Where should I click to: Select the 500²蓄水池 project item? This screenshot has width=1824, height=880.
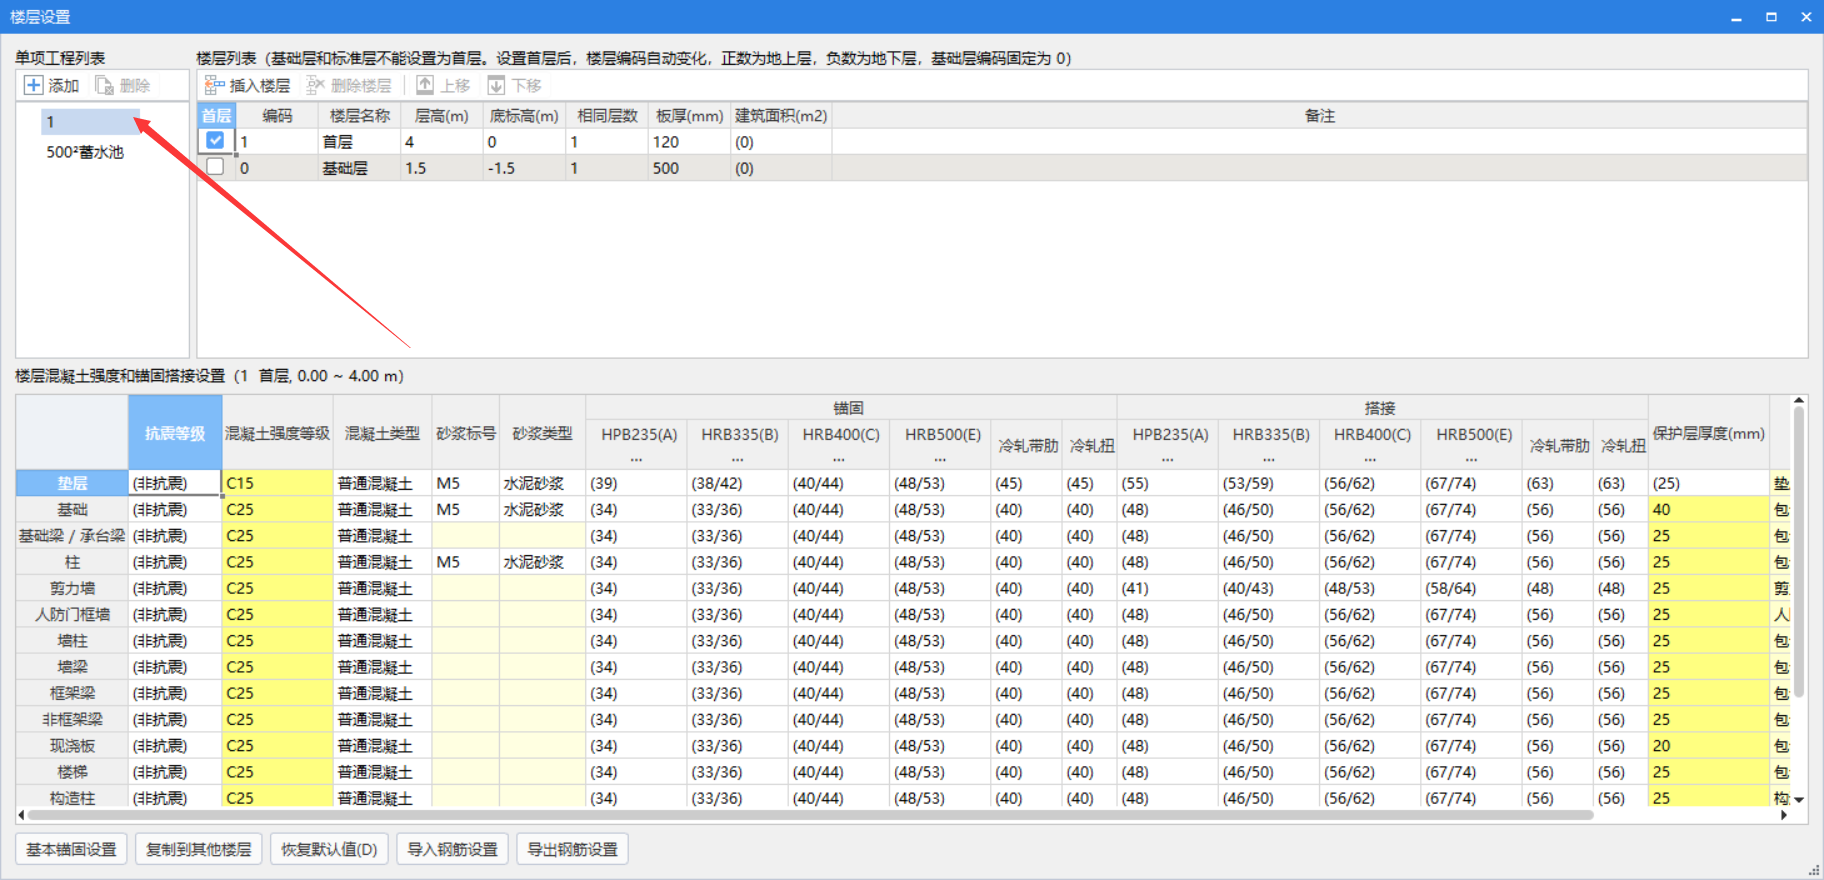85,152
